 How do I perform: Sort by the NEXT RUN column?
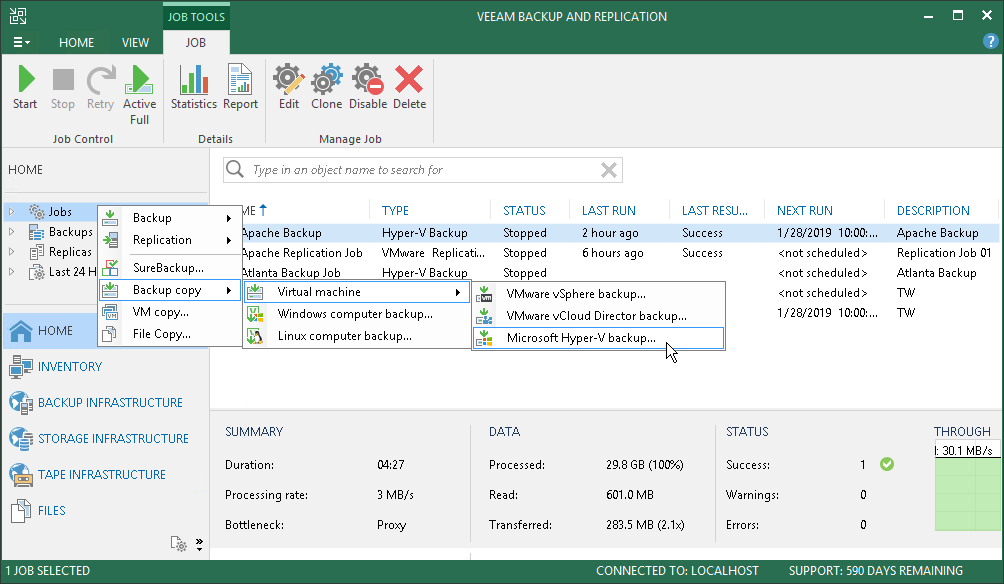[x=804, y=211]
